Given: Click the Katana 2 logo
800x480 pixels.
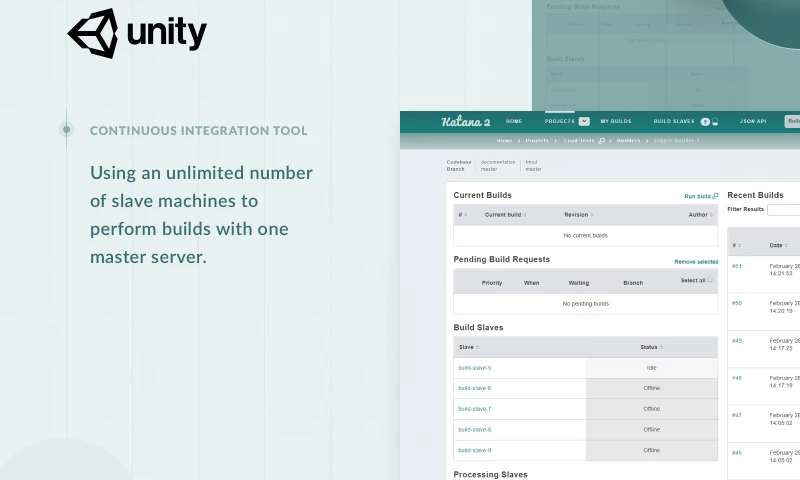Looking at the screenshot, I should point(465,121).
